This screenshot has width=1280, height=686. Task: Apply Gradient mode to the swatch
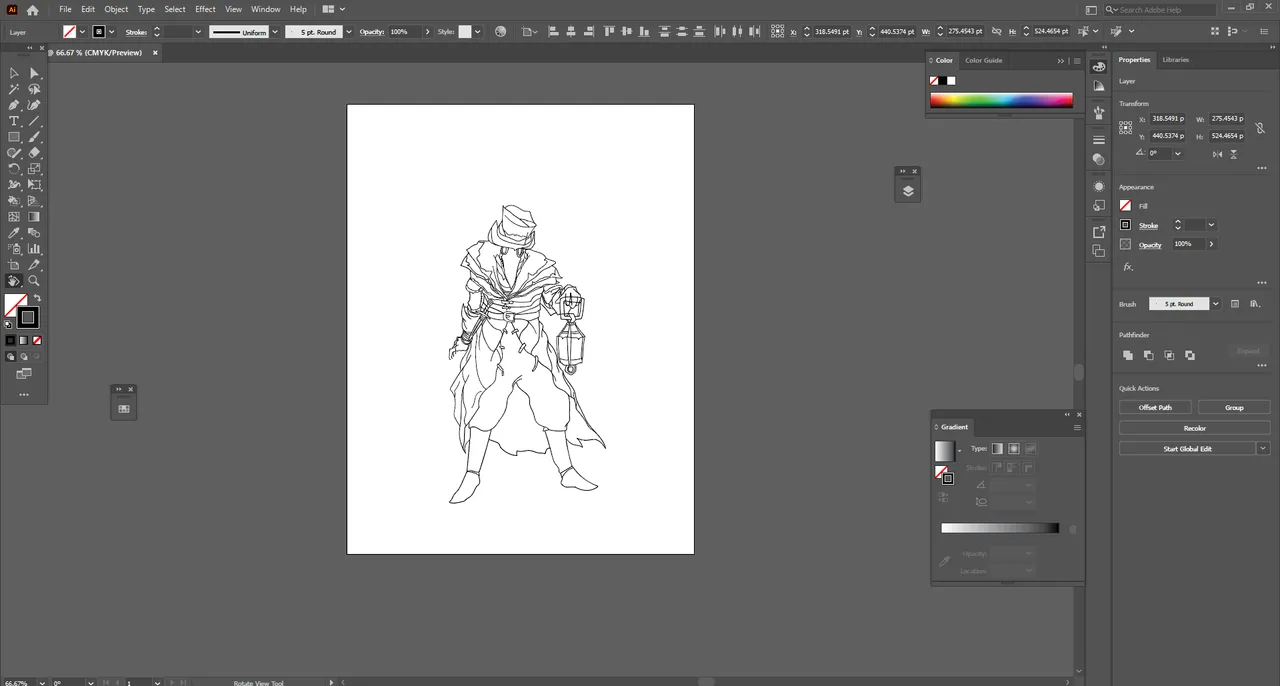tap(24, 340)
